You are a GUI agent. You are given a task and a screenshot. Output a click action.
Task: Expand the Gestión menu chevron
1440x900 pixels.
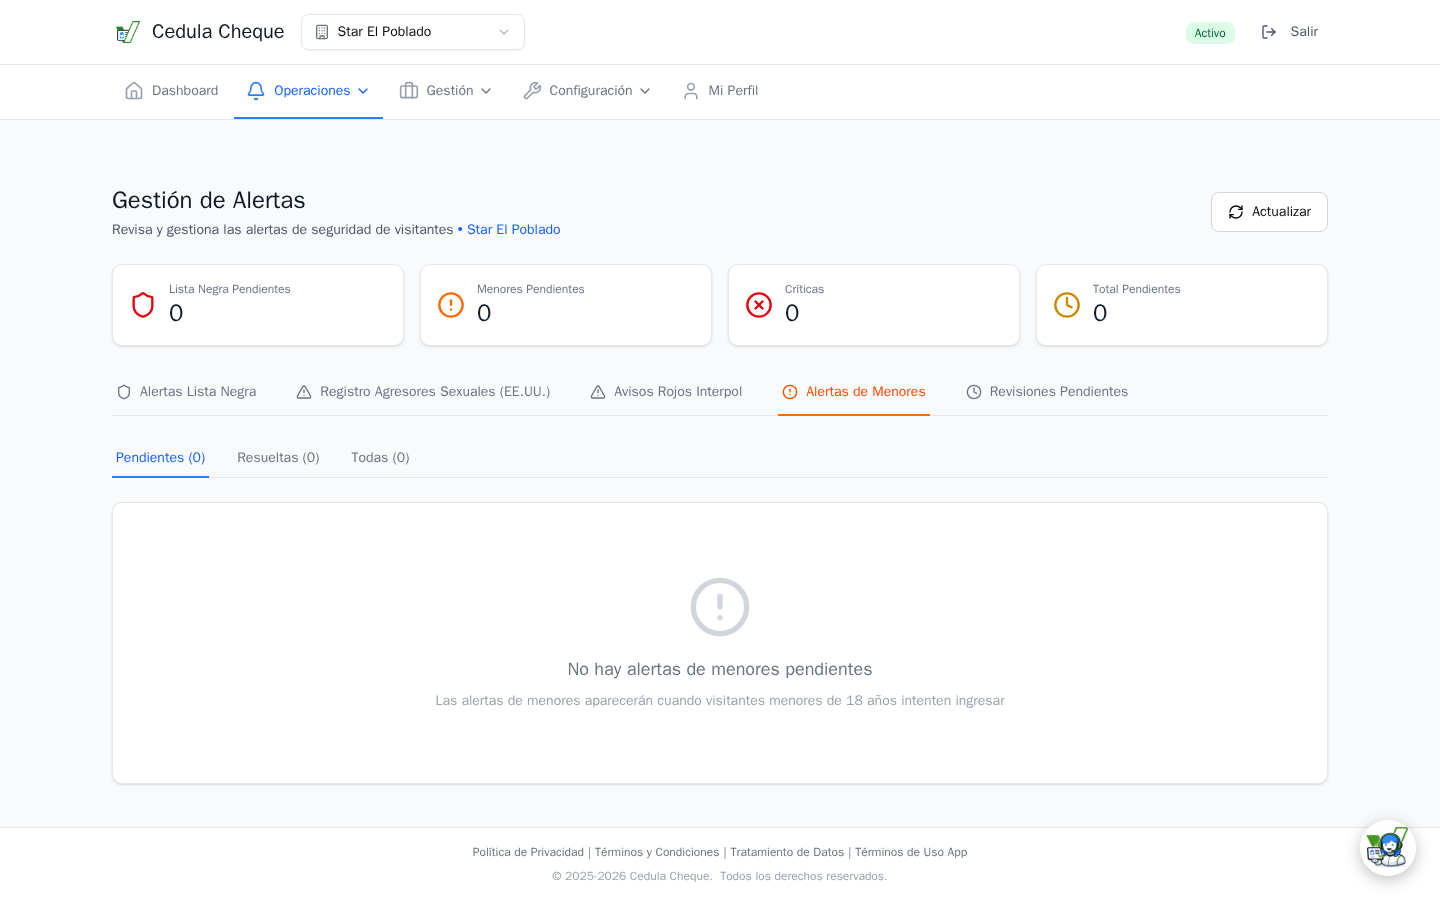(486, 91)
